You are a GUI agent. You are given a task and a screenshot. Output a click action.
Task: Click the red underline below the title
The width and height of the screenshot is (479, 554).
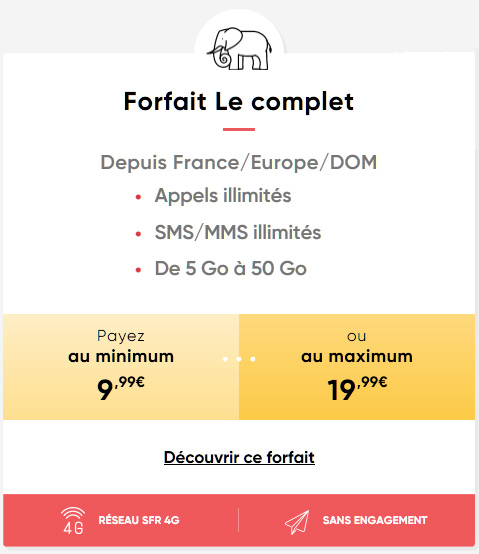[239, 129]
